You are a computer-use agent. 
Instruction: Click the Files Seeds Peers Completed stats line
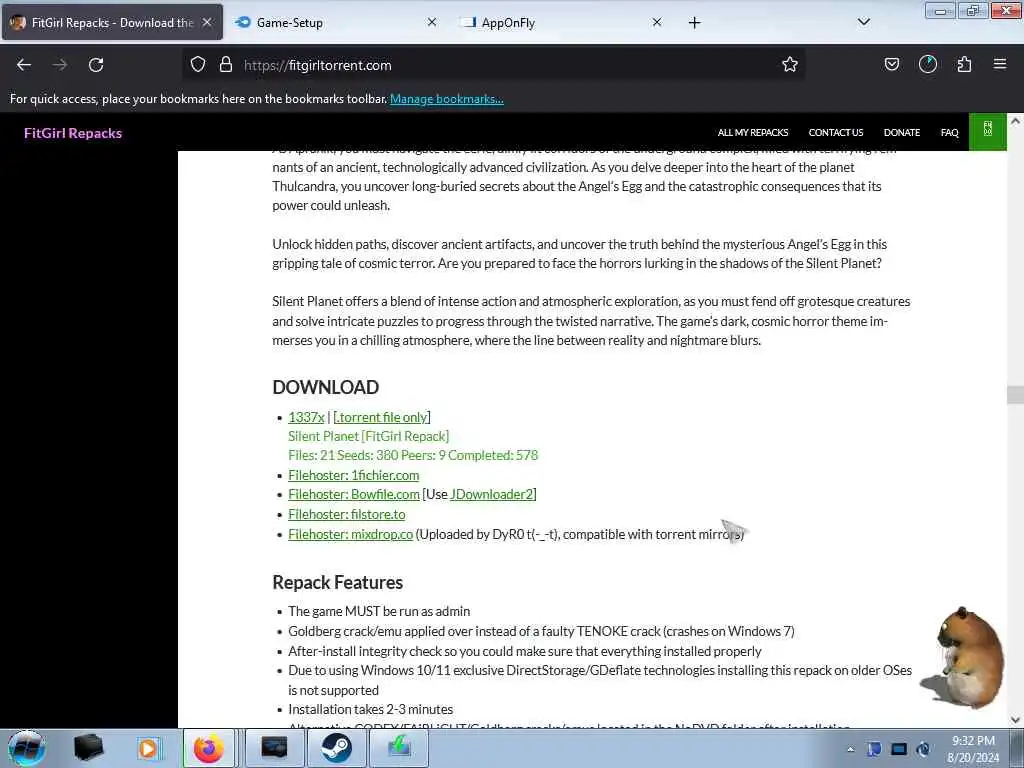point(413,455)
